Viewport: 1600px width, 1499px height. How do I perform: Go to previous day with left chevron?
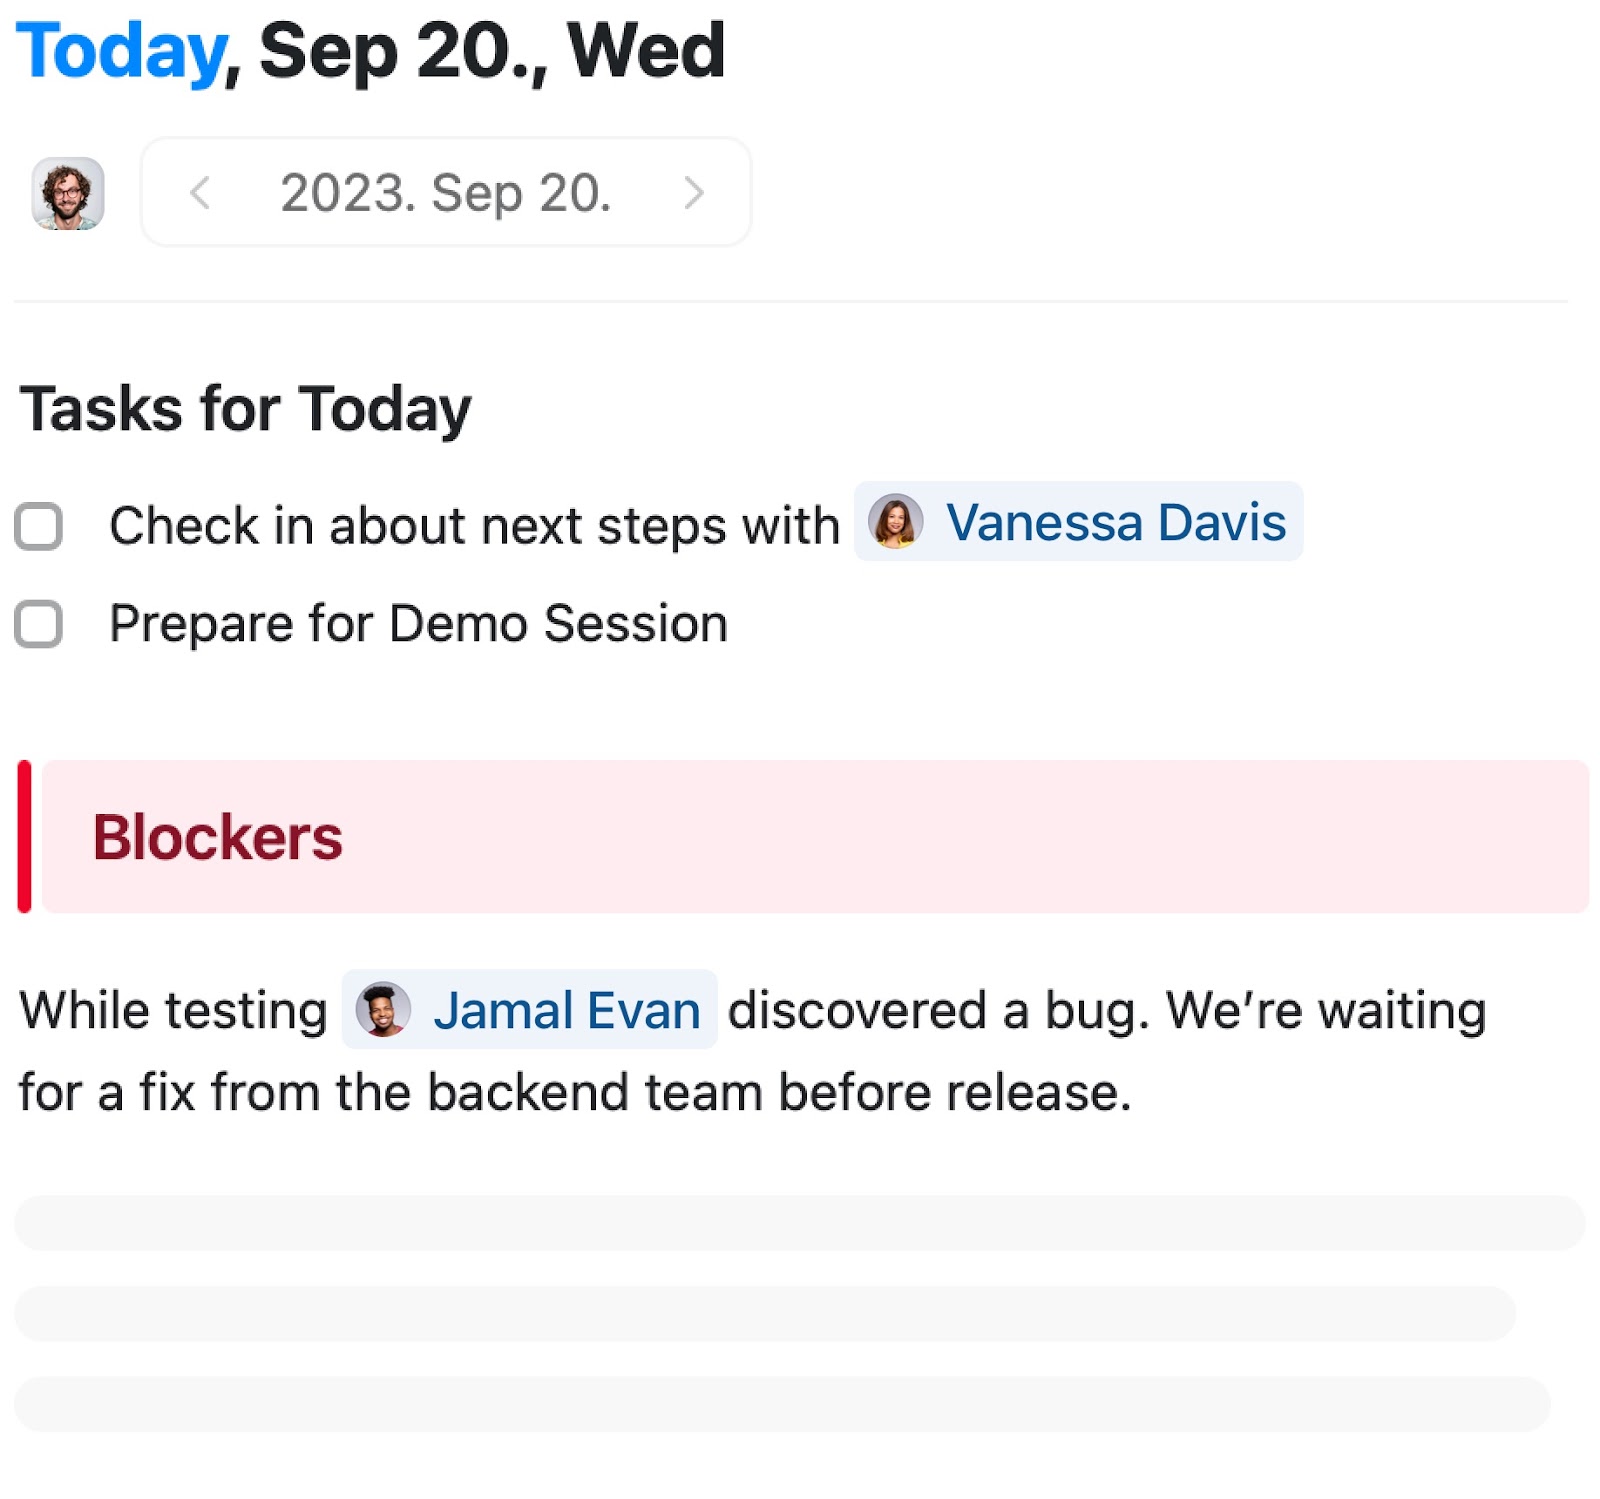click(200, 192)
